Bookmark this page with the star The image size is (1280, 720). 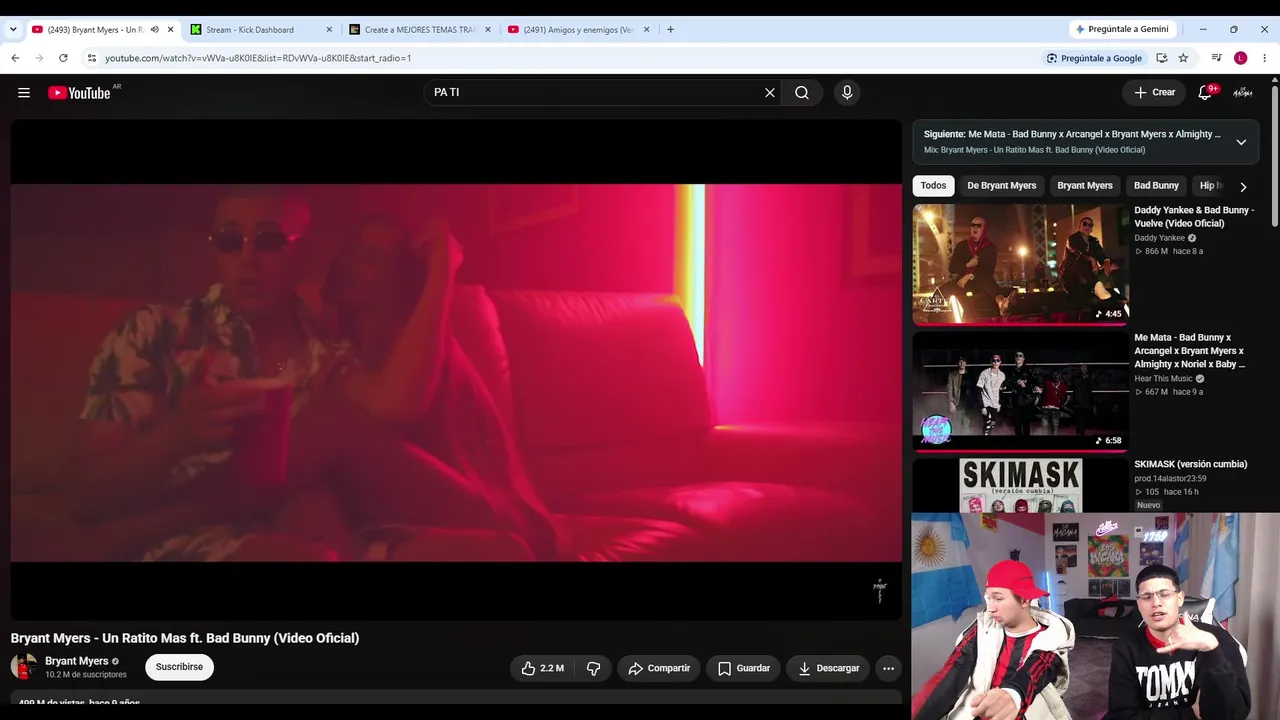coord(1184,58)
